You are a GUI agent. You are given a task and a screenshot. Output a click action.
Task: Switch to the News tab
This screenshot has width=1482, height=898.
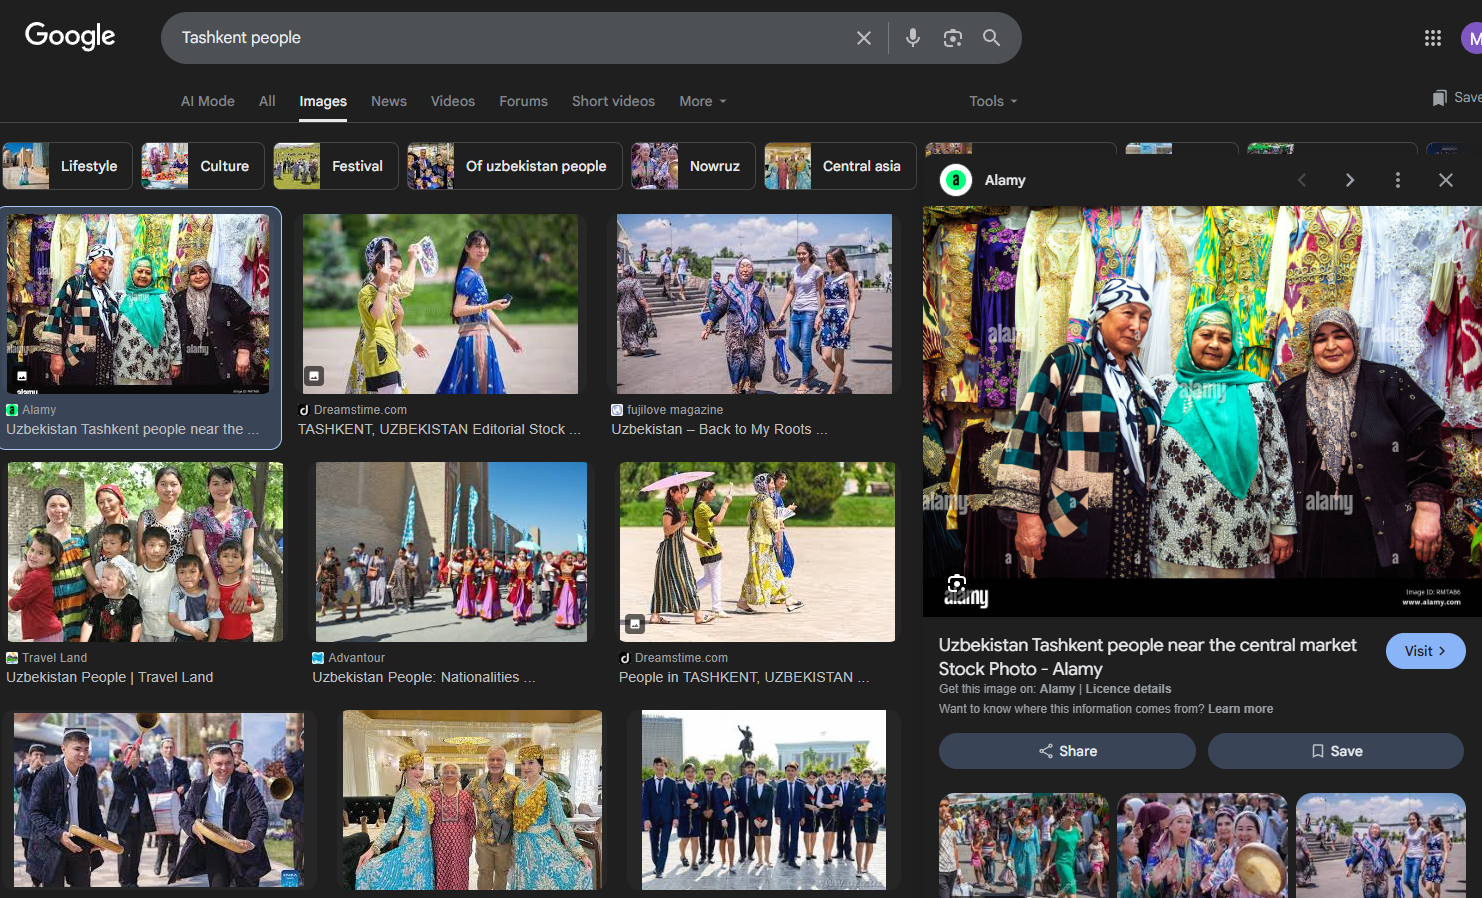(389, 101)
